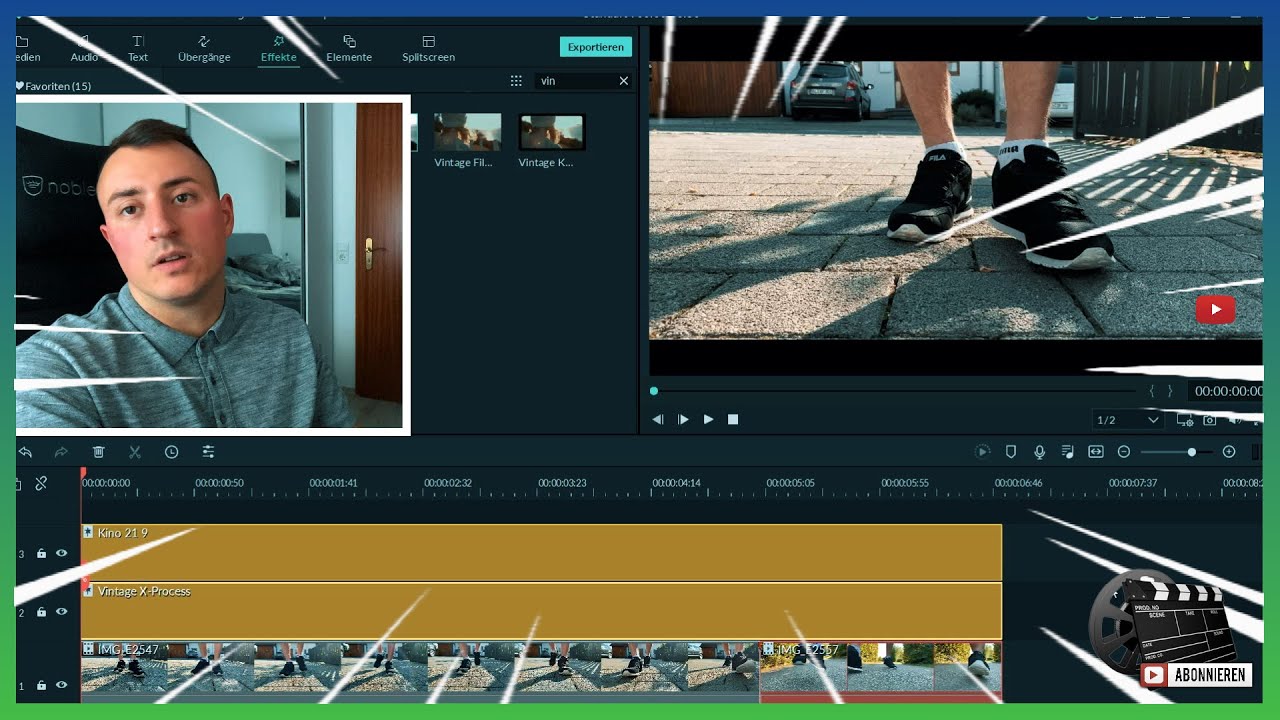Zoom in the timeline with plus icon
This screenshot has height=720, width=1280.
pos(1229,452)
